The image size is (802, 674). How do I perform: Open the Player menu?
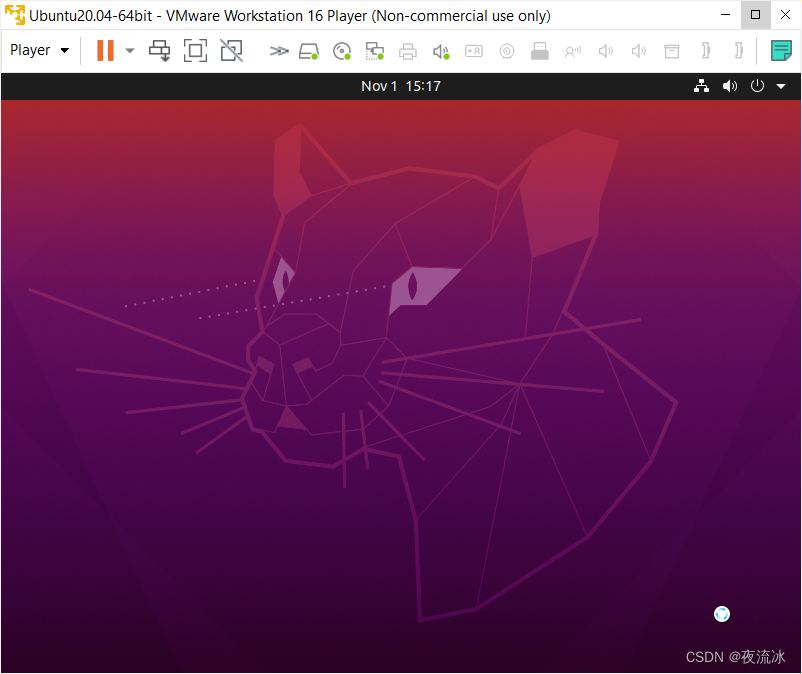(39, 50)
